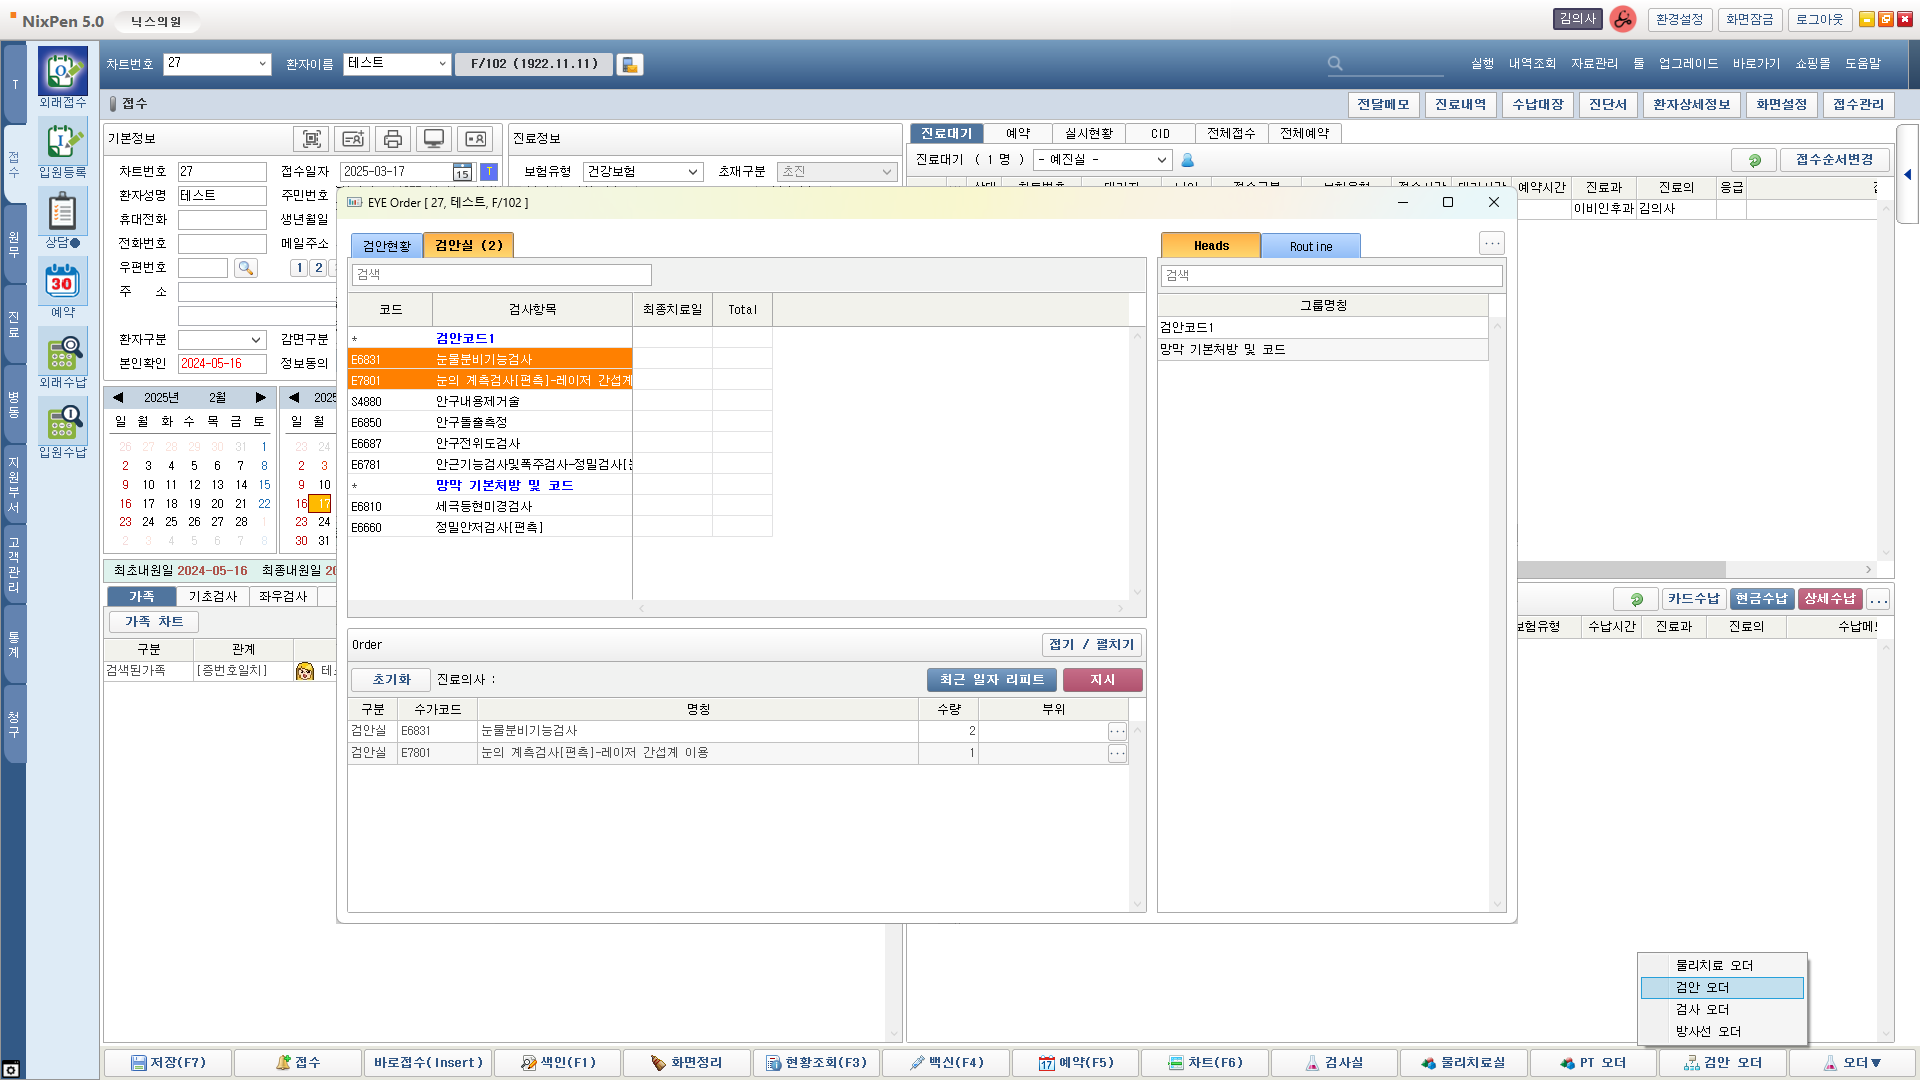Expand the 보험유형 건강보험 dropdown
The height and width of the screenshot is (1080, 1920).
point(692,172)
